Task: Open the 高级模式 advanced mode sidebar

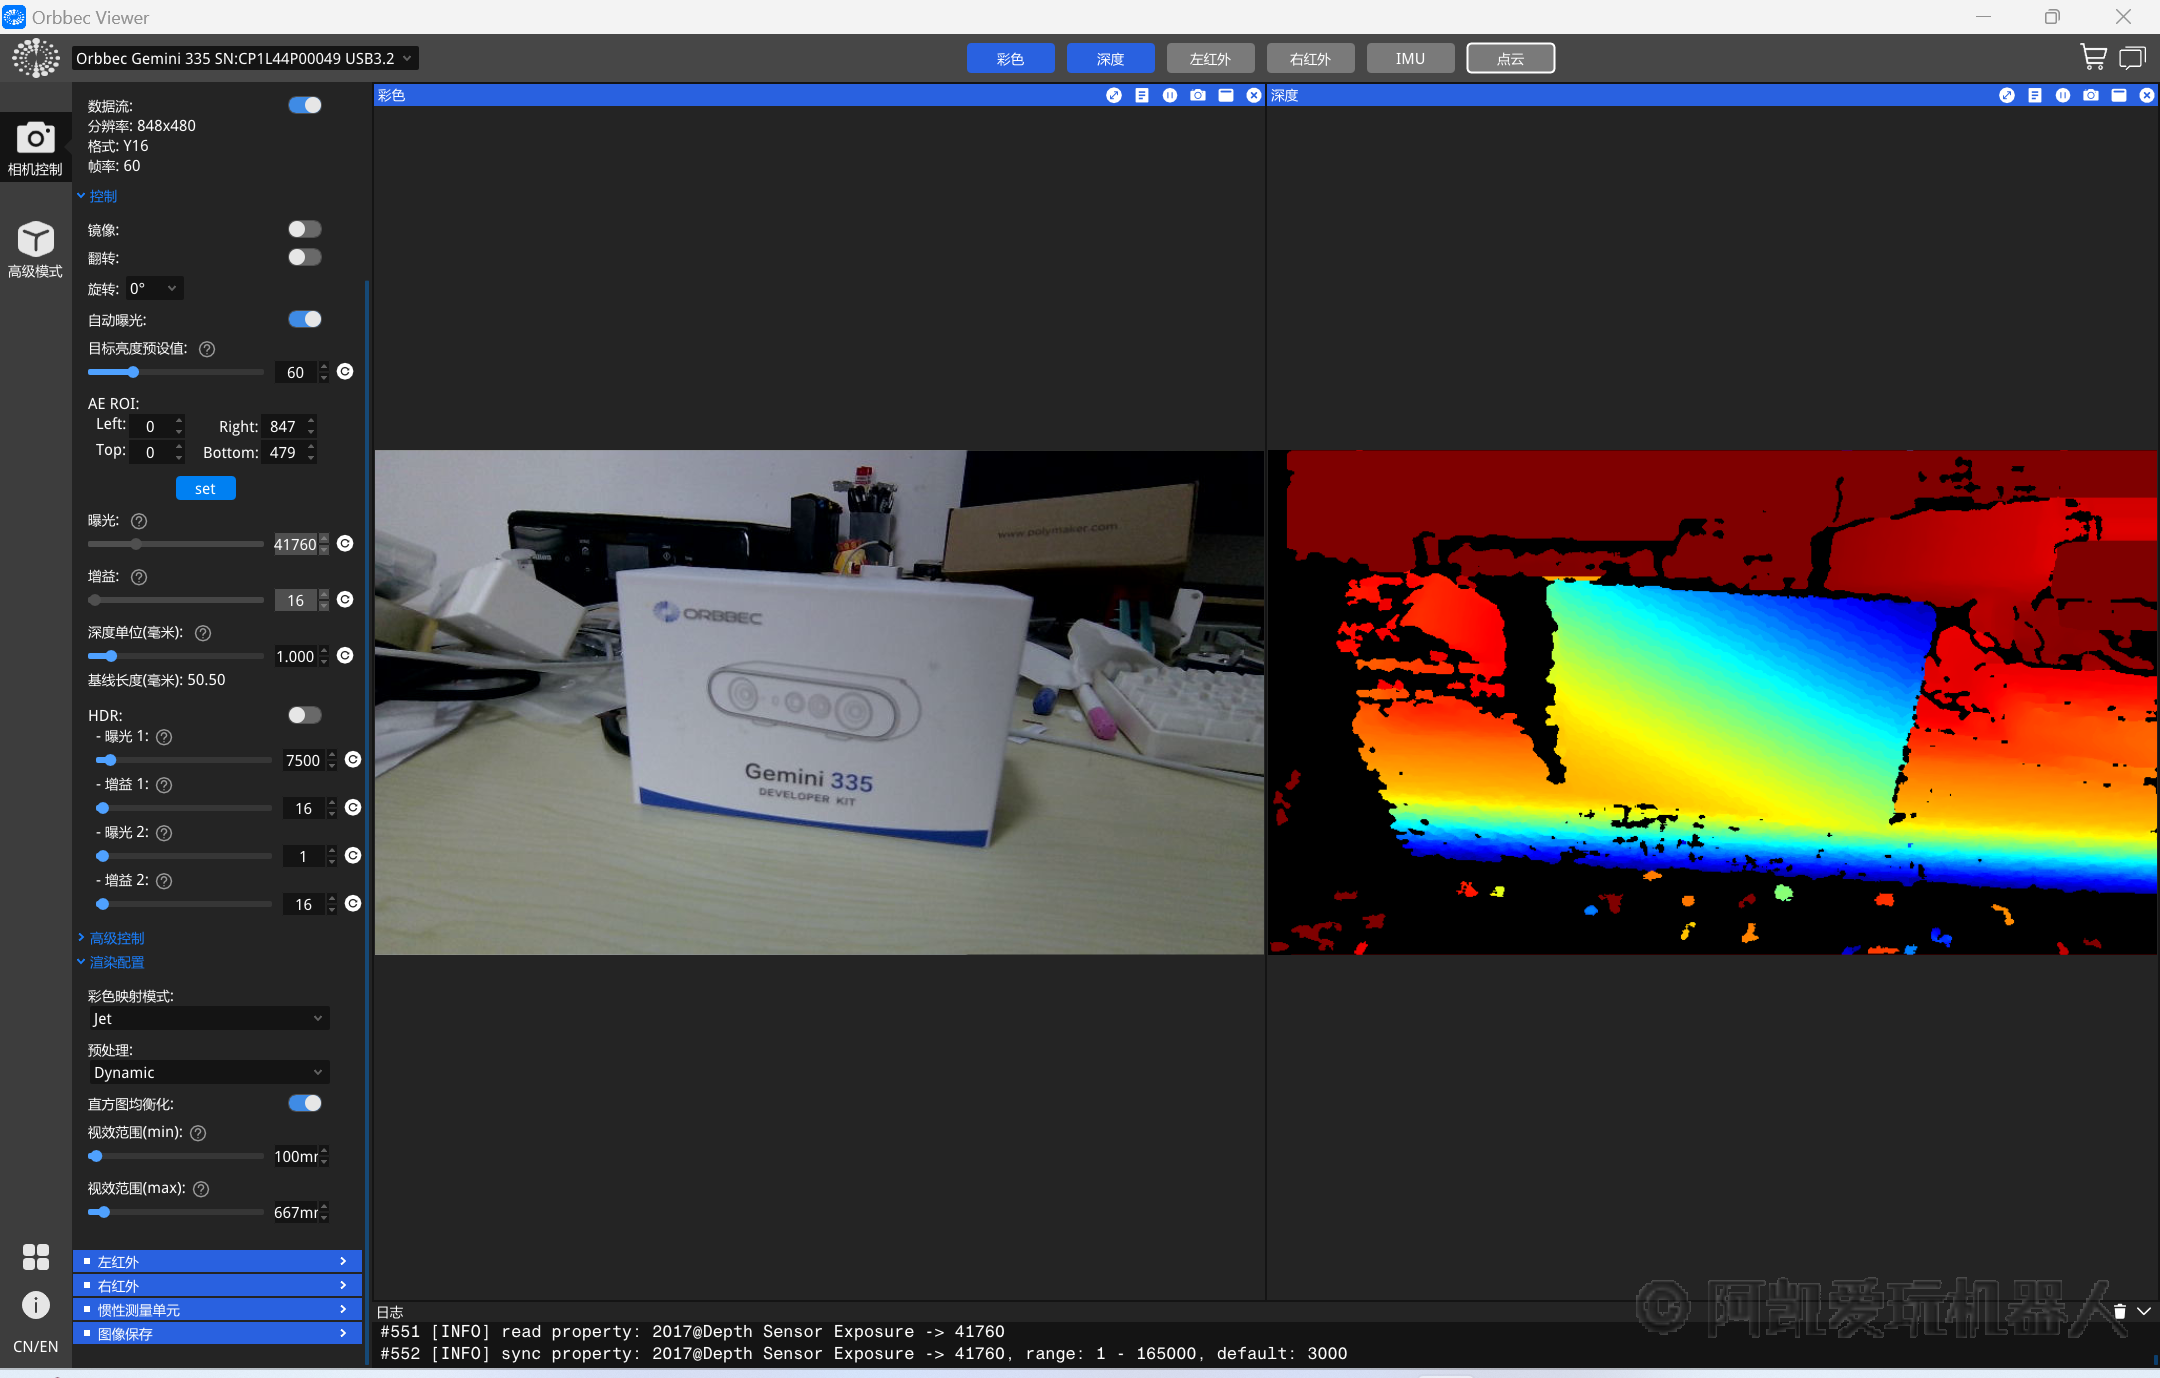Action: click(x=35, y=249)
